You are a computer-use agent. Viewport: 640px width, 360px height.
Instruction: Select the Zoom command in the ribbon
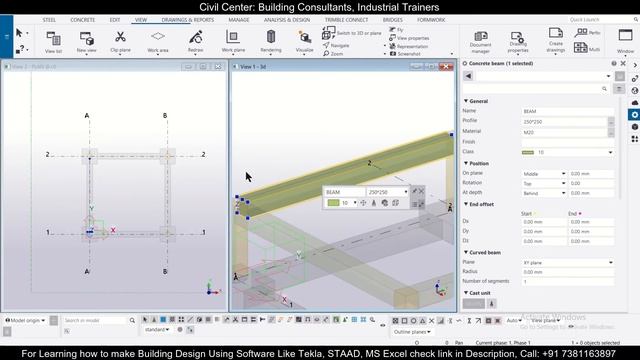(333, 53)
